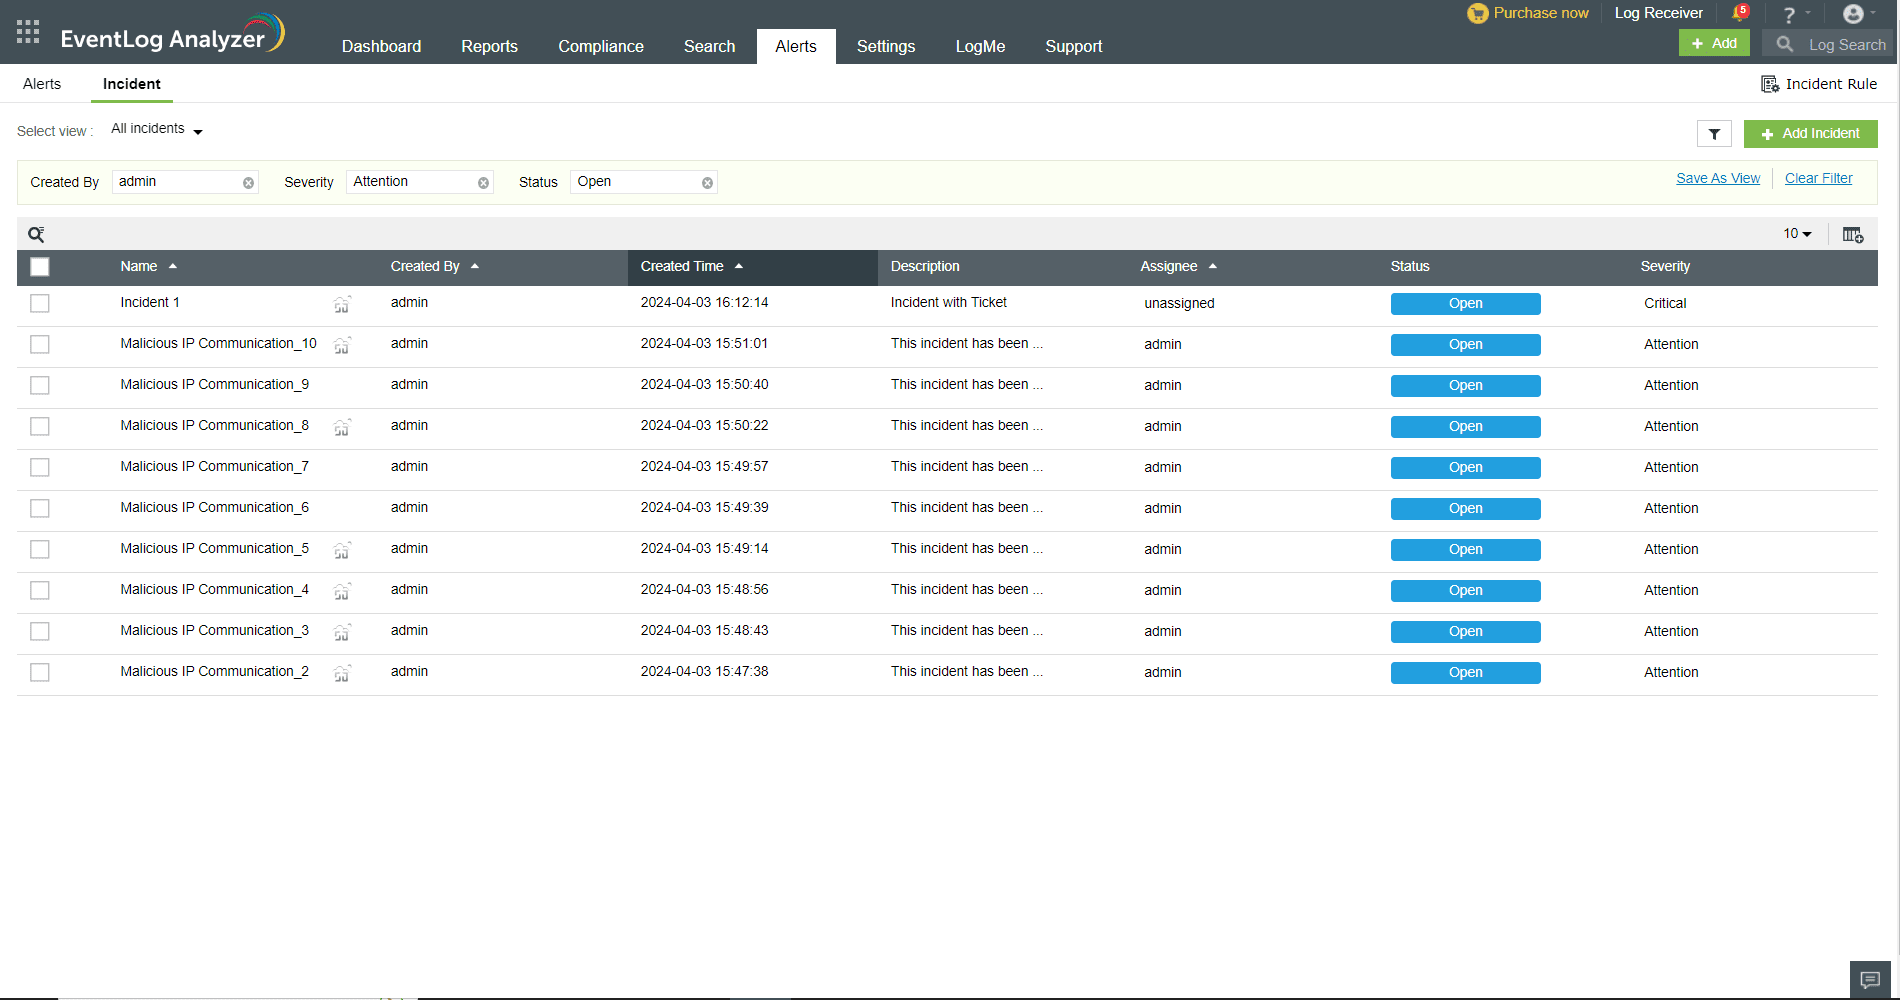Click the table search magnifier icon
Viewport: 1900px width, 1000px height.
pos(37,233)
